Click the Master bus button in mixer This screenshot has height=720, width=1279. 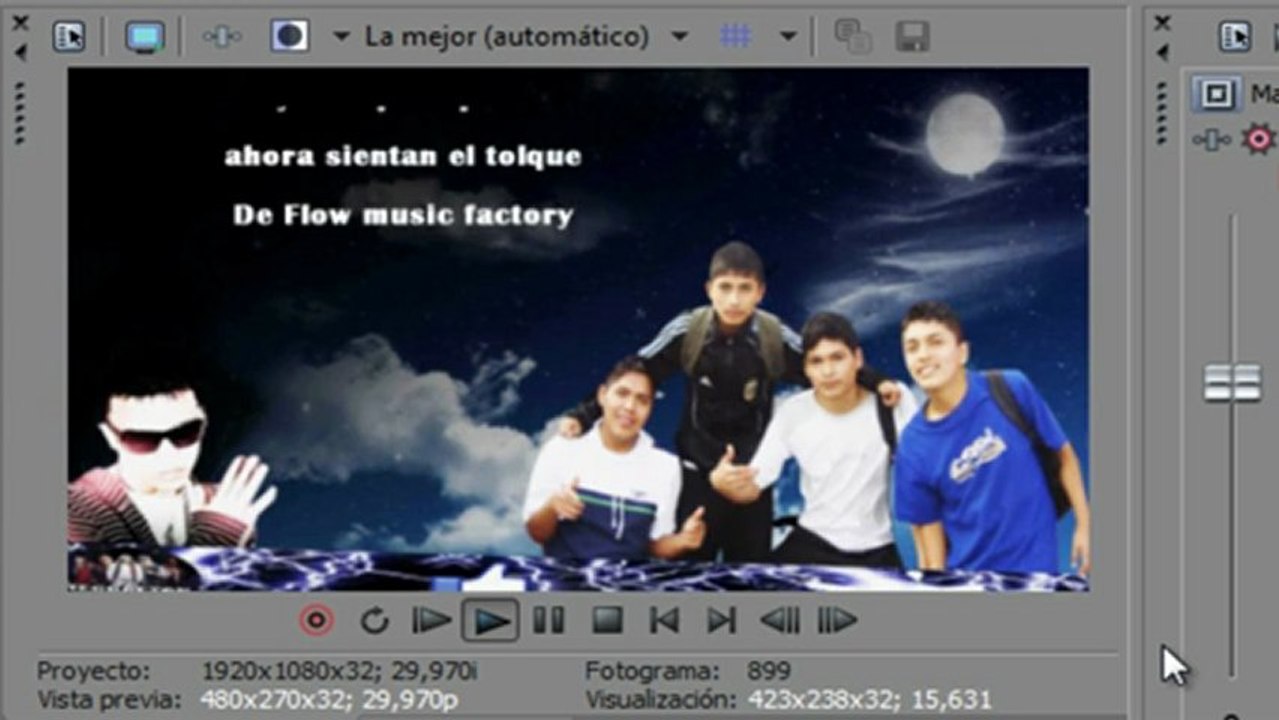click(x=1216, y=94)
